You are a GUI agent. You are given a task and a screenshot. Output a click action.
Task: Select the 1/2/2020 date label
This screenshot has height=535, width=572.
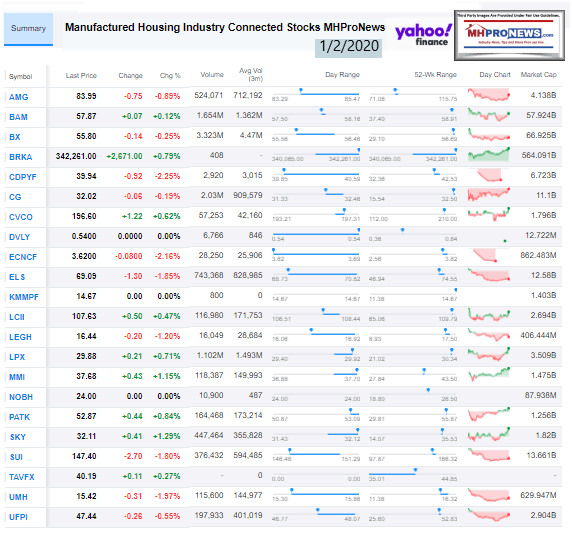coord(349,47)
